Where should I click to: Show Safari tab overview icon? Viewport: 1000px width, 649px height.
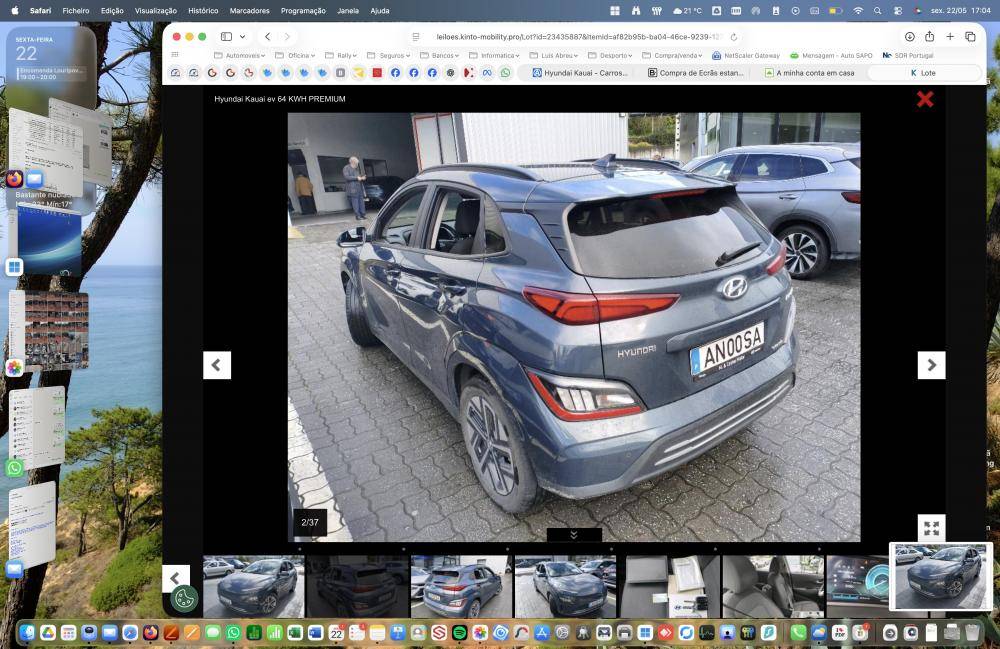click(970, 36)
